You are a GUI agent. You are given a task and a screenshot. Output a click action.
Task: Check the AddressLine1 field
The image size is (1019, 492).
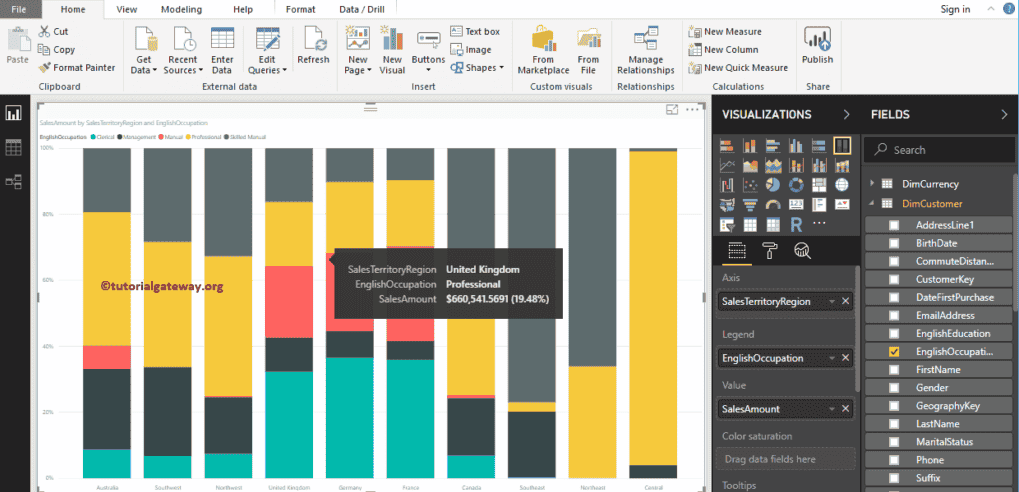click(894, 225)
